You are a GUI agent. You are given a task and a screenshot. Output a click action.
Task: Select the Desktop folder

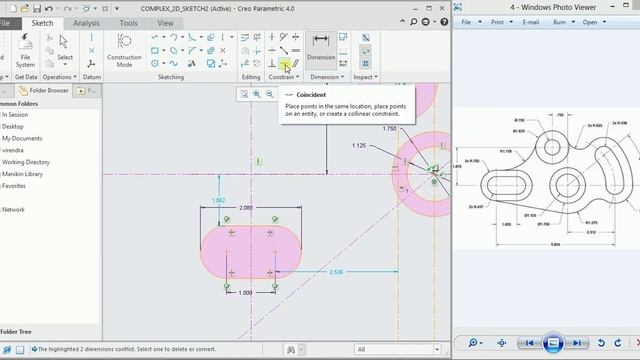tap(13, 127)
